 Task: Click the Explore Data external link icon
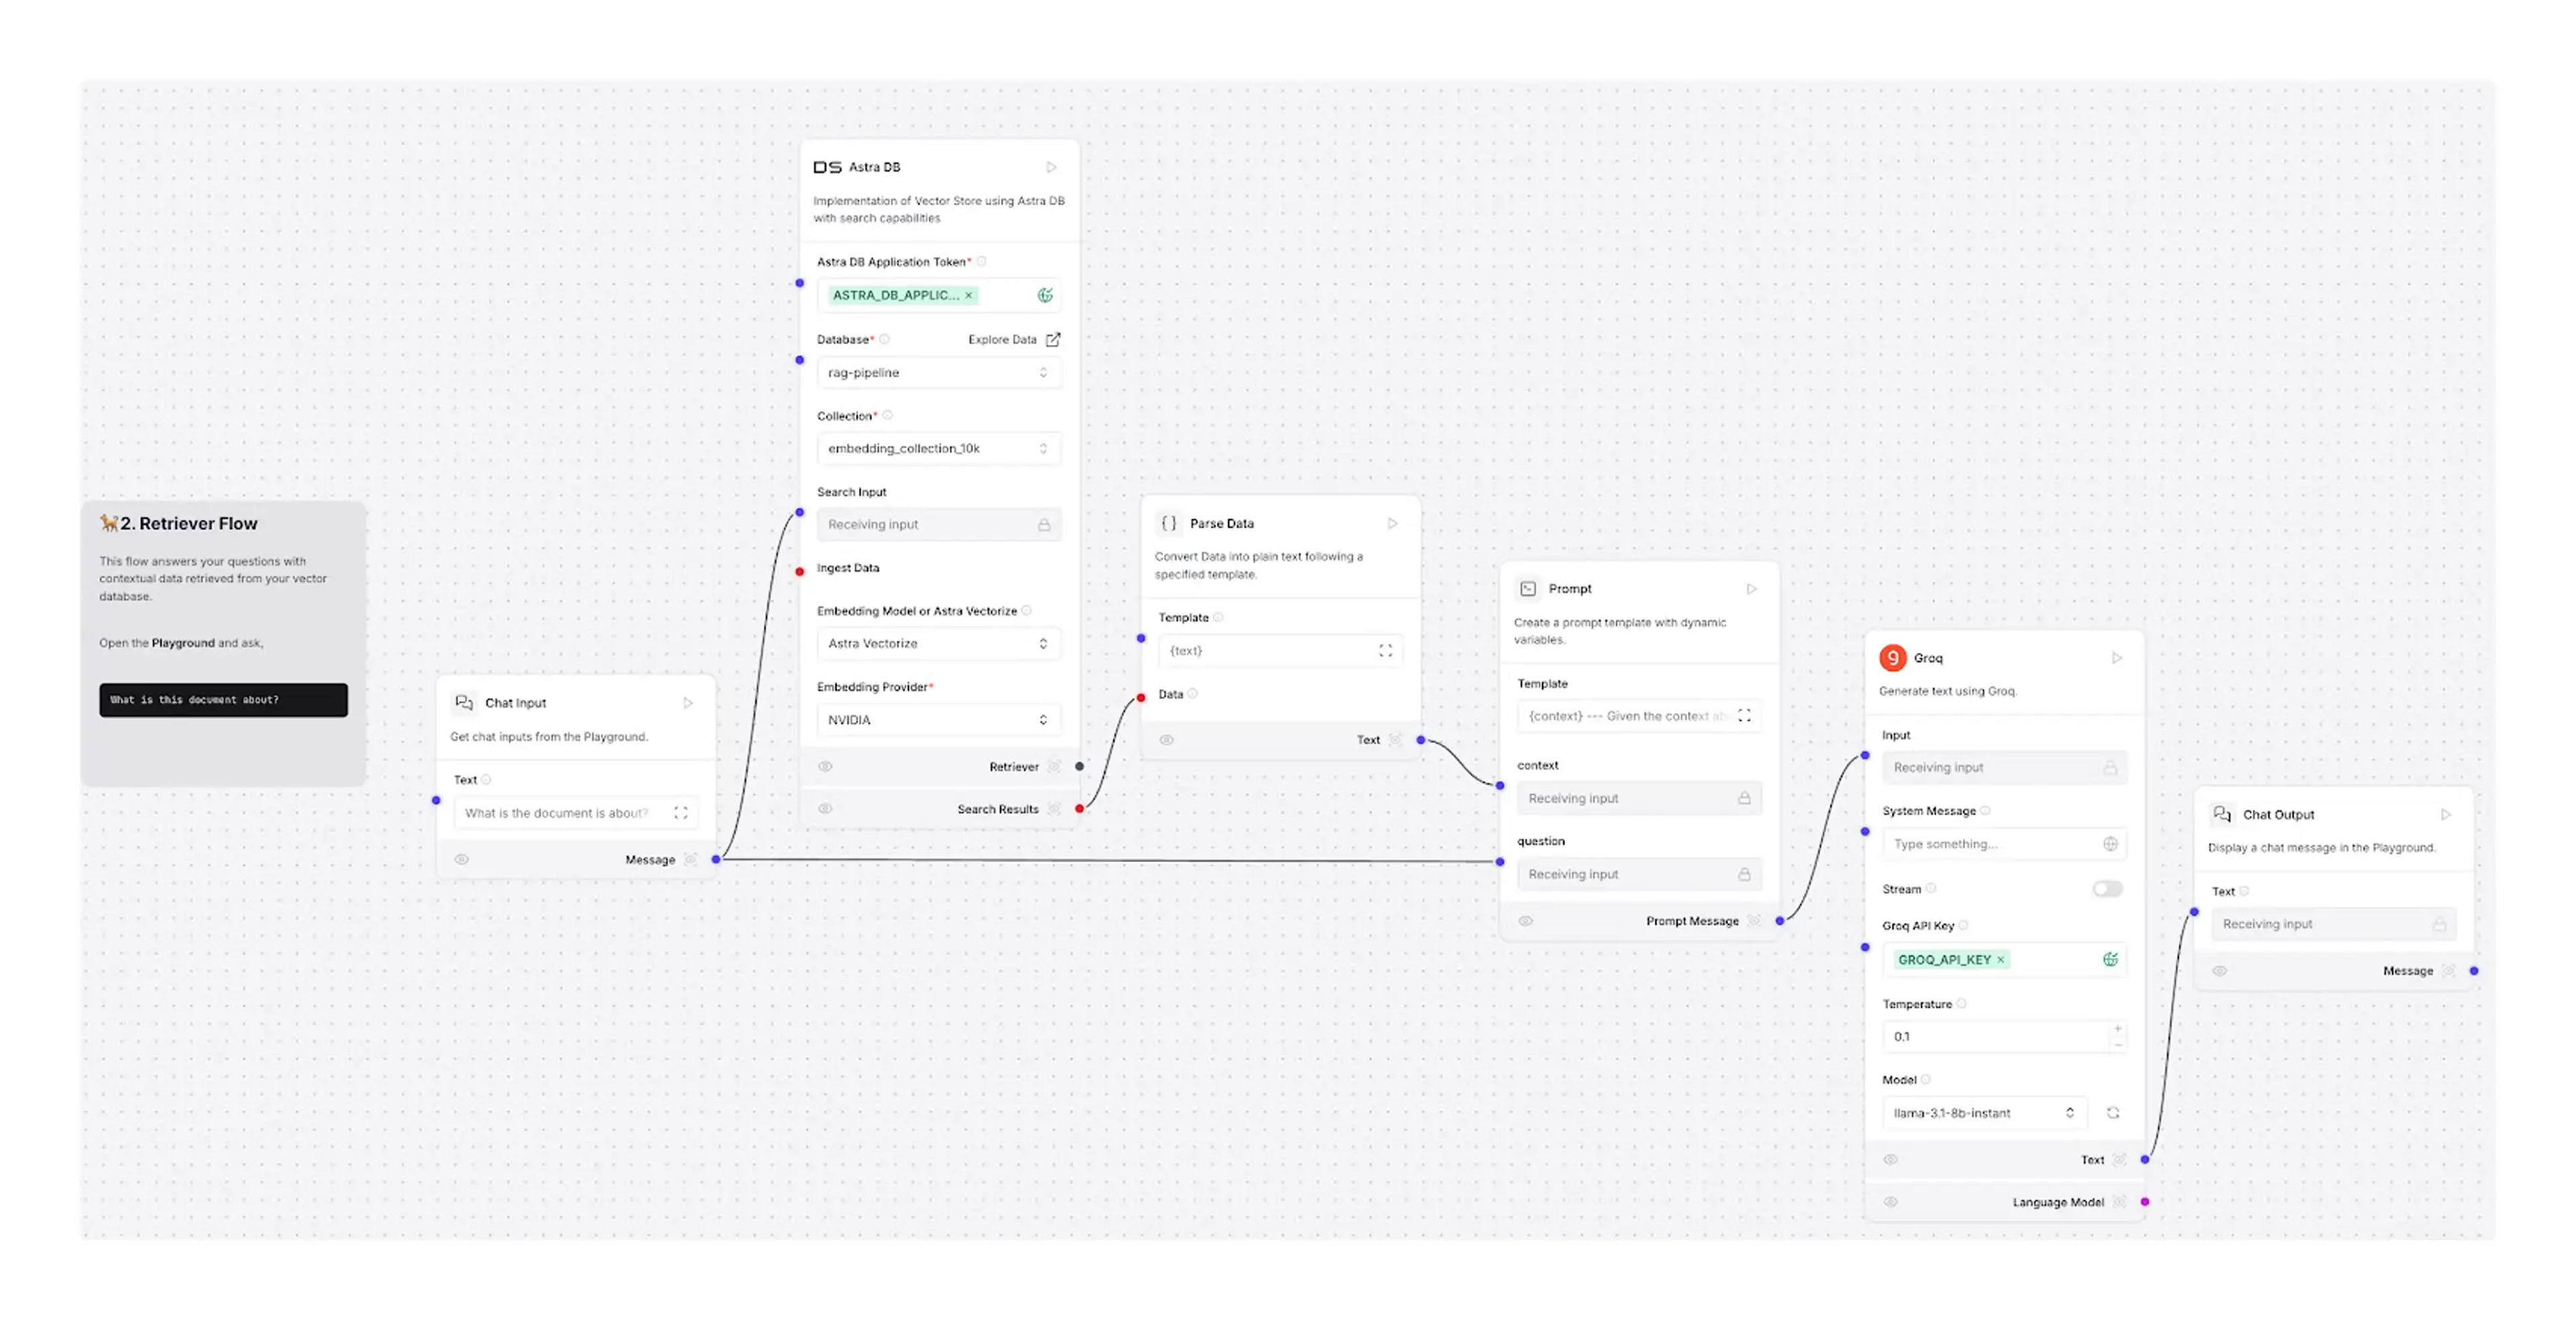pyautogui.click(x=1053, y=339)
